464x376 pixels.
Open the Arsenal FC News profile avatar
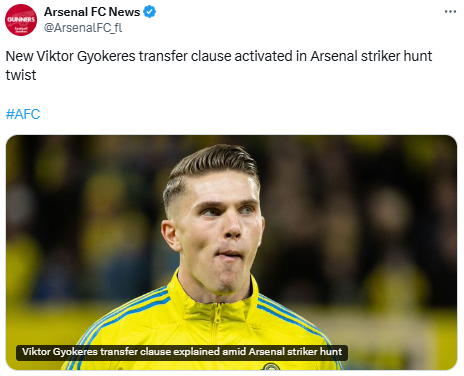[21, 20]
